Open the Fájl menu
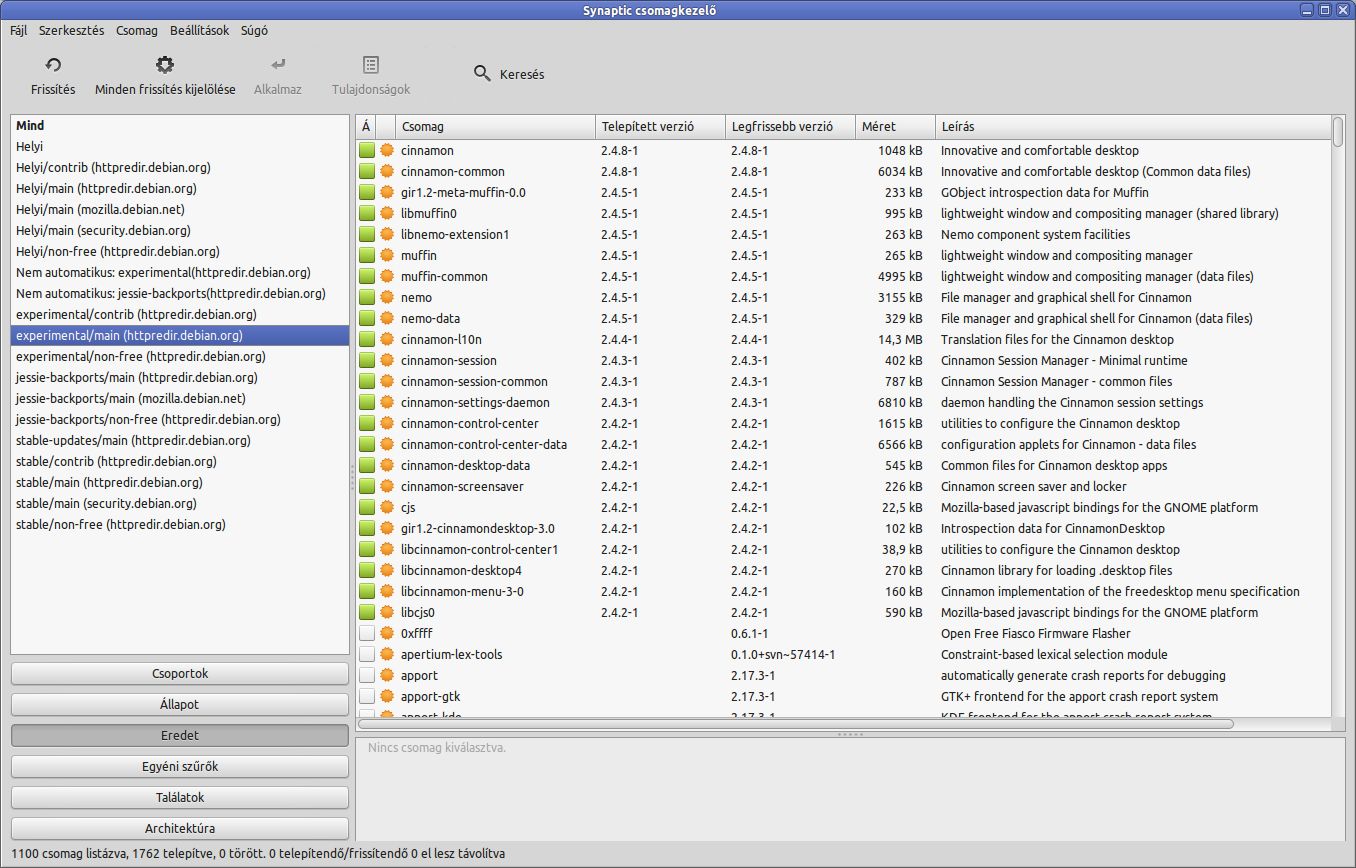 [x=19, y=30]
